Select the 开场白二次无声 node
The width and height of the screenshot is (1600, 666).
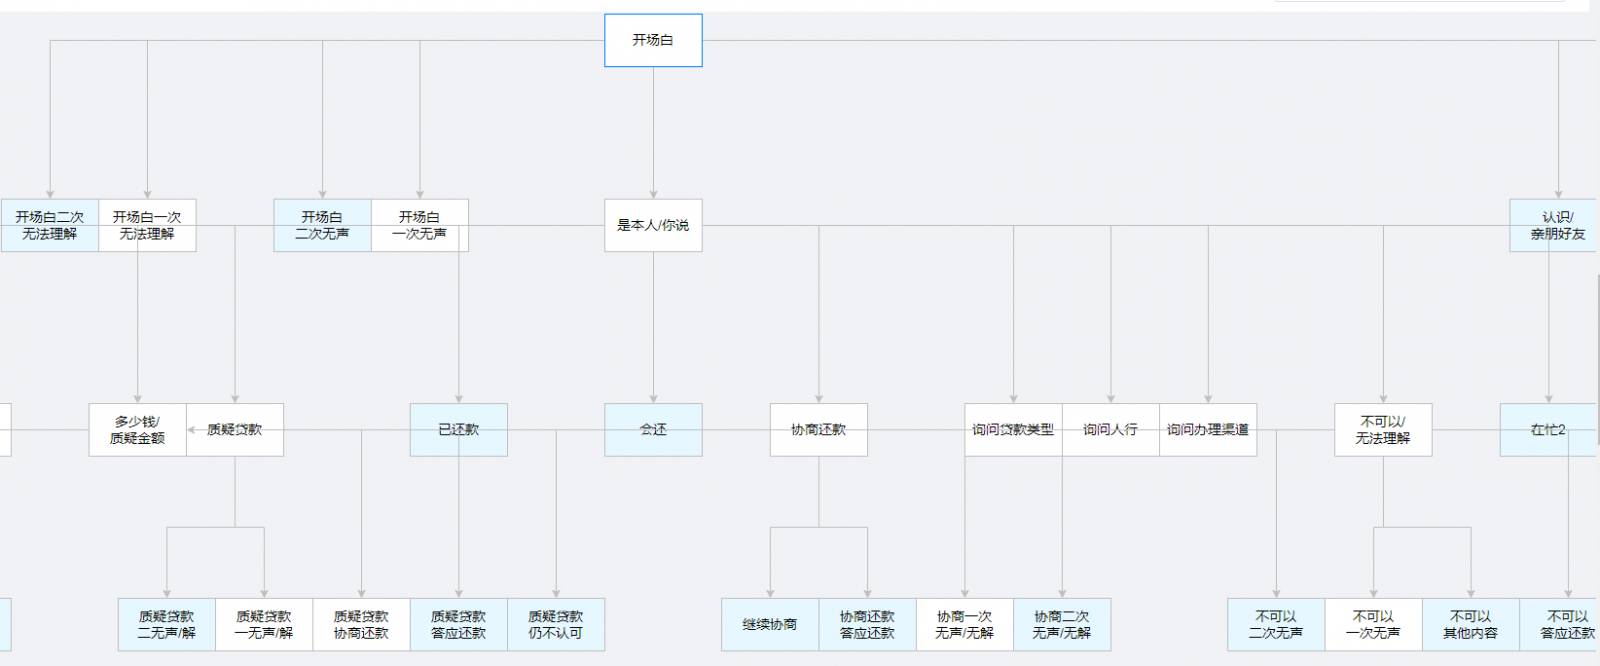click(x=322, y=225)
